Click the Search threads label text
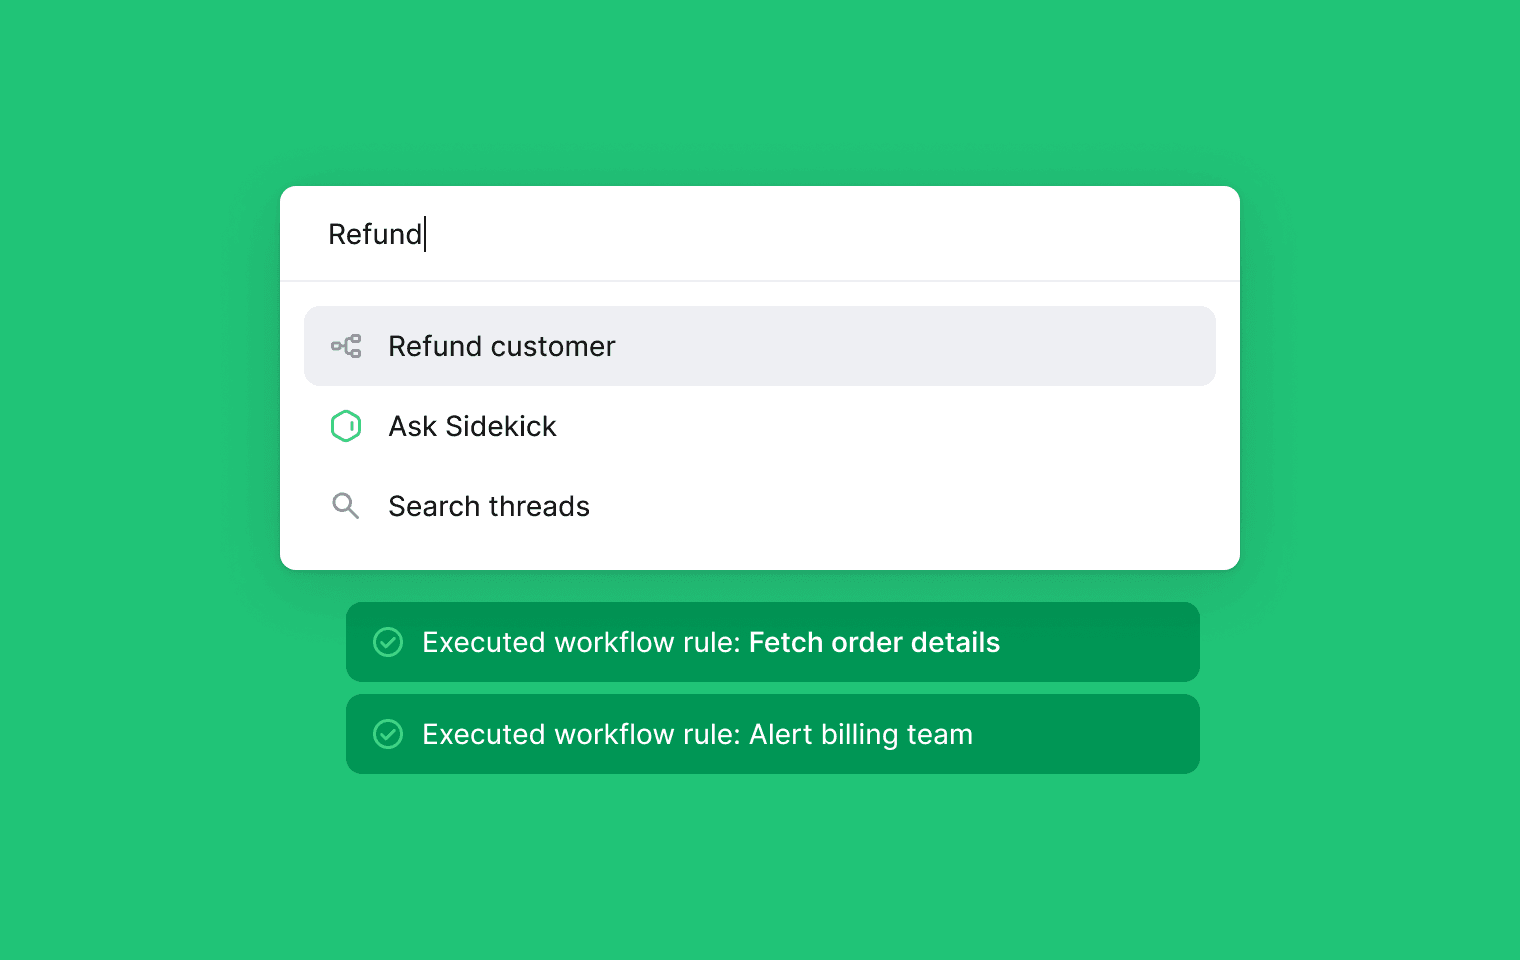1520x960 pixels. point(489,506)
